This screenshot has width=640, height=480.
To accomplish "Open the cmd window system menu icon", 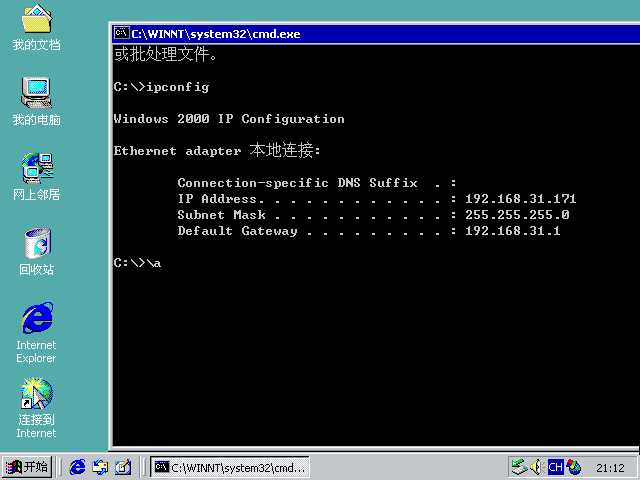I will pyautogui.click(x=122, y=33).
